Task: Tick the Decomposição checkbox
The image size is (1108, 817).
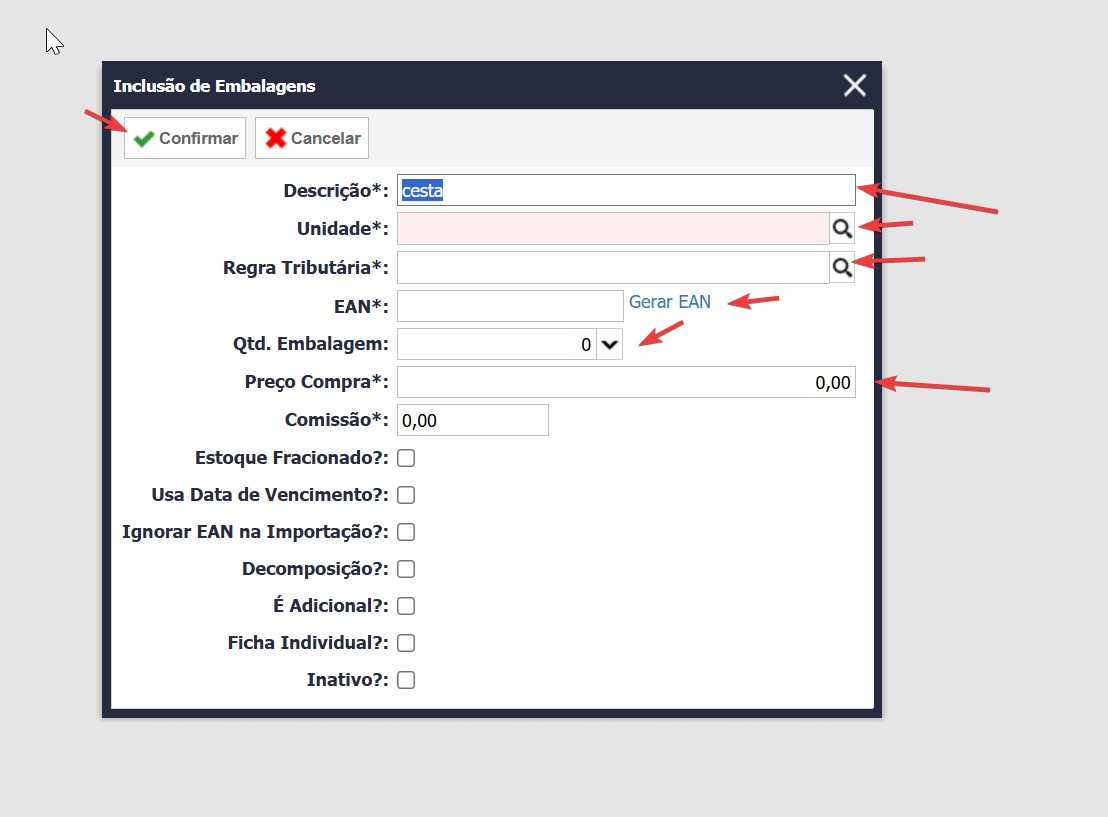Action: [406, 569]
